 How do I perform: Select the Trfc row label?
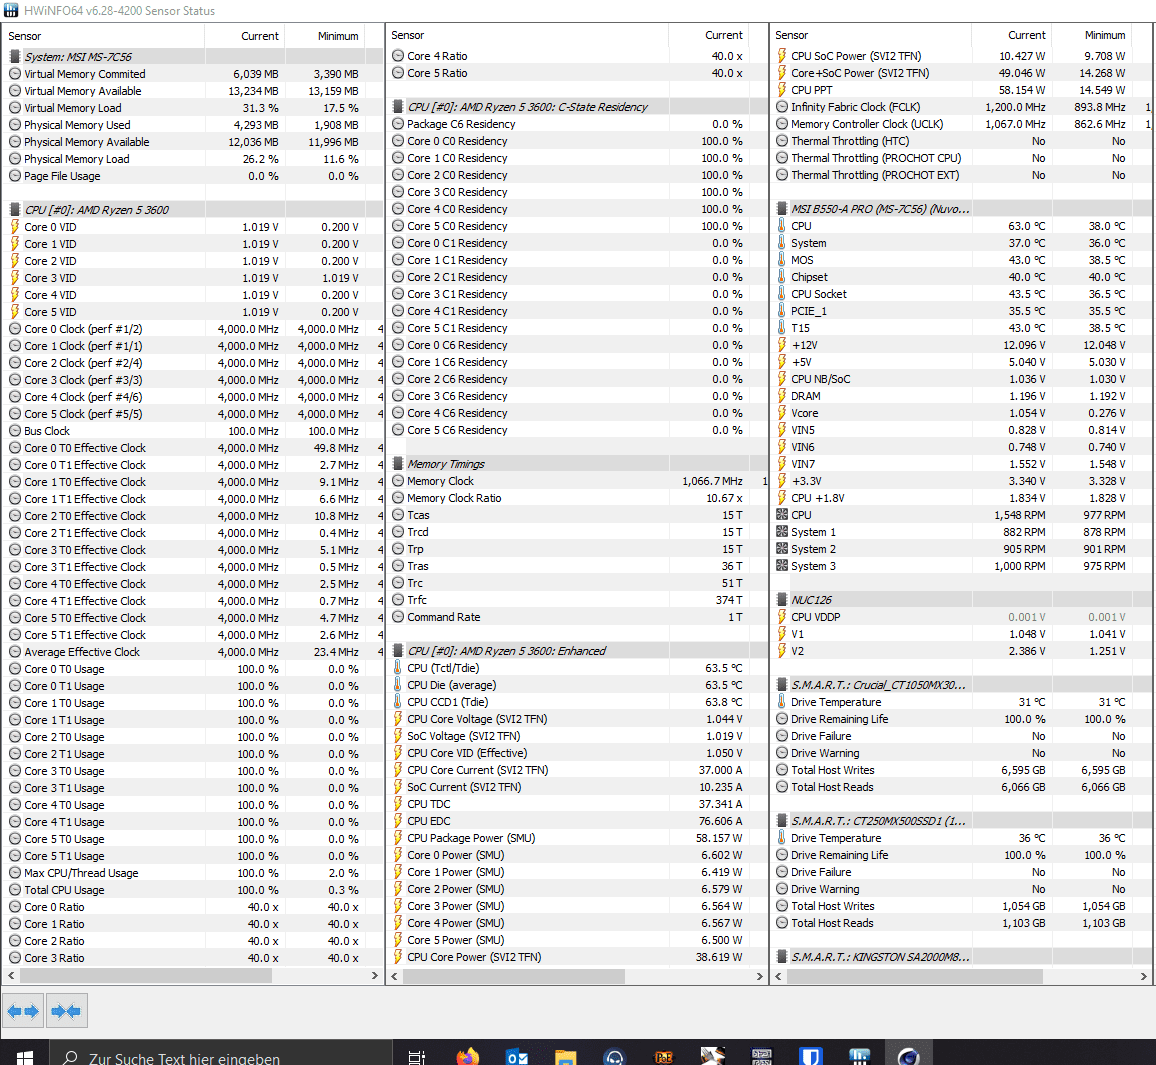417,601
